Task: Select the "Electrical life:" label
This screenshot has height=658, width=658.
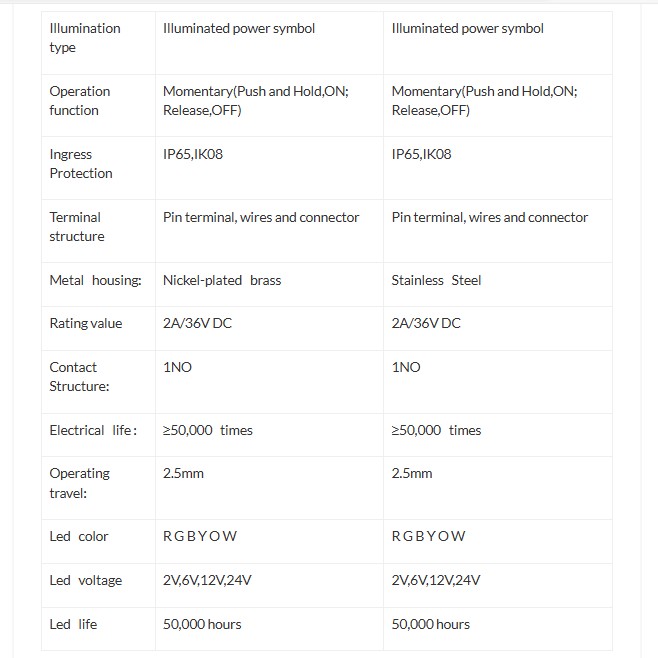Action: tap(94, 430)
